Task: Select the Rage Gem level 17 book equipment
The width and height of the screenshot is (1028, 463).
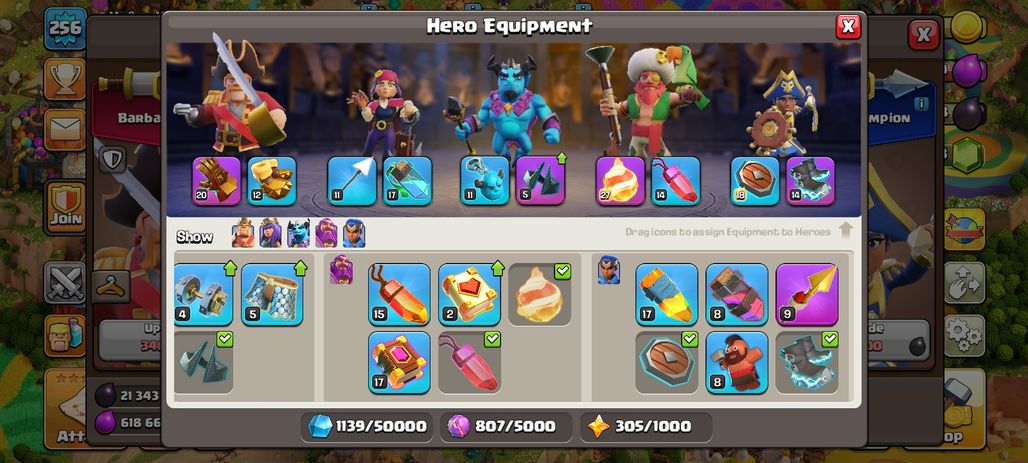Action: point(399,363)
